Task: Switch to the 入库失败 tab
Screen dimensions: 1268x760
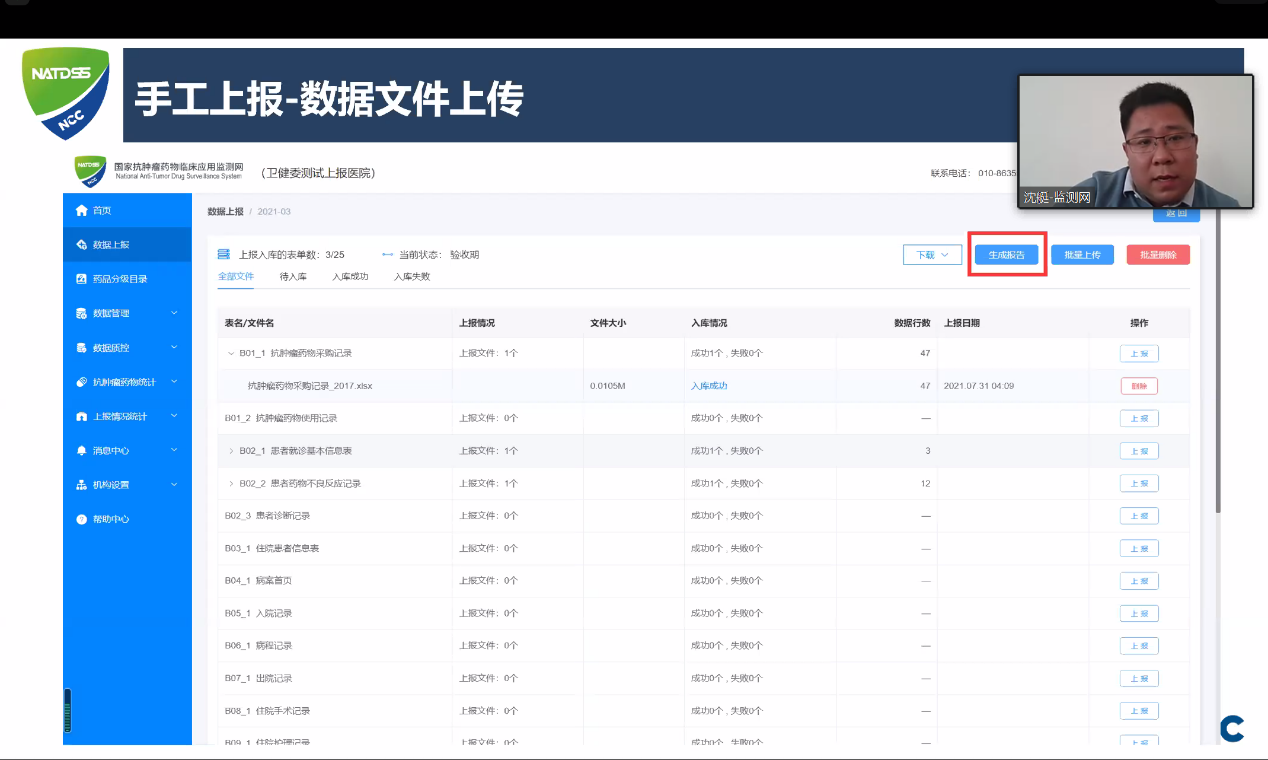Action: 411,276
